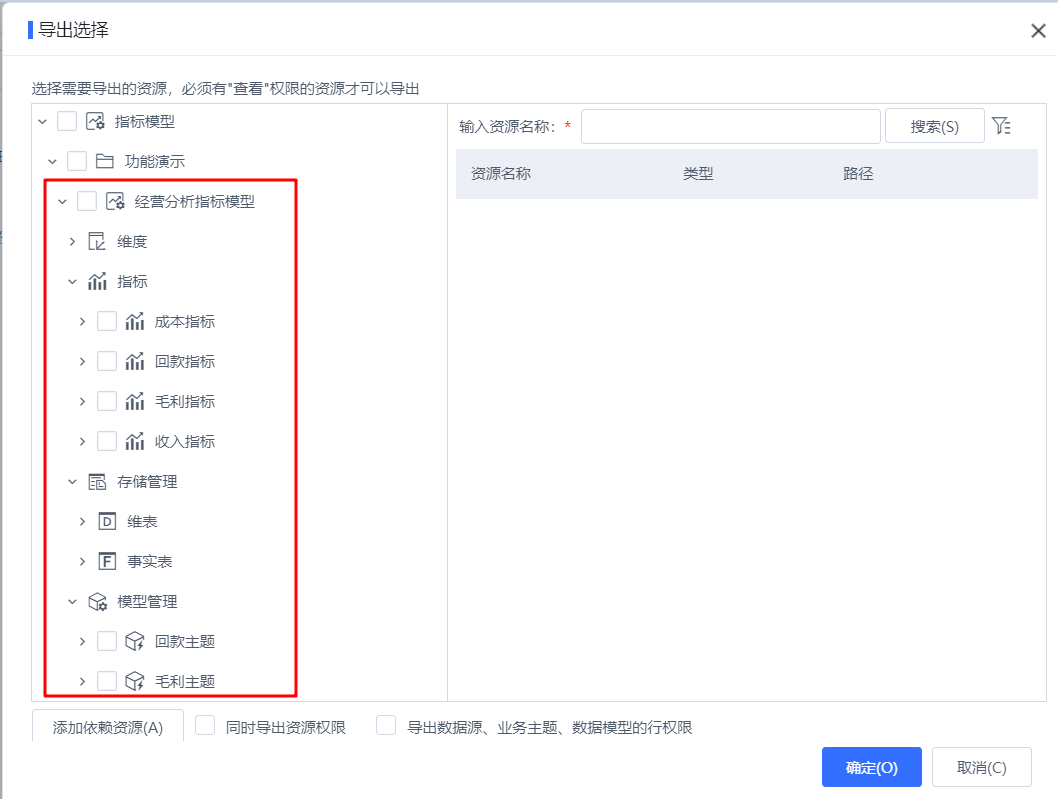Expand the 成本指标 node
Image resolution: width=1058 pixels, height=799 pixels.
[x=82, y=322]
